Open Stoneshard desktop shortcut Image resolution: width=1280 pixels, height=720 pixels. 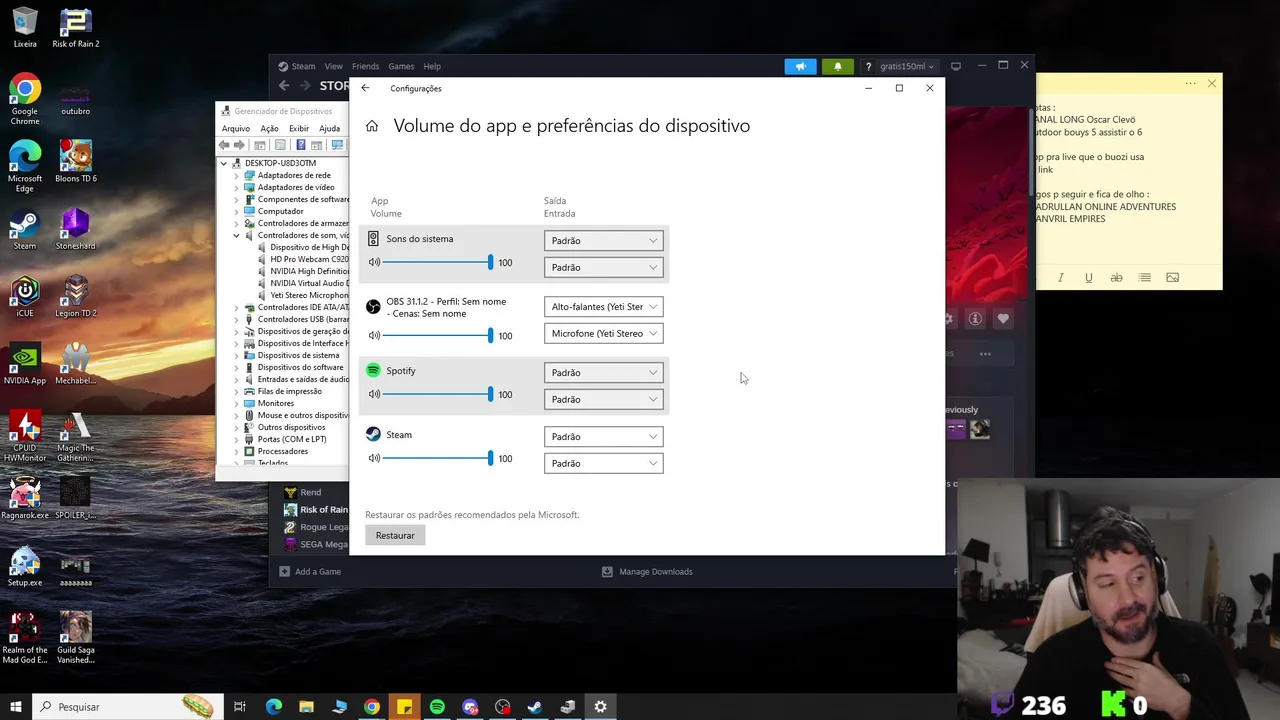(76, 230)
